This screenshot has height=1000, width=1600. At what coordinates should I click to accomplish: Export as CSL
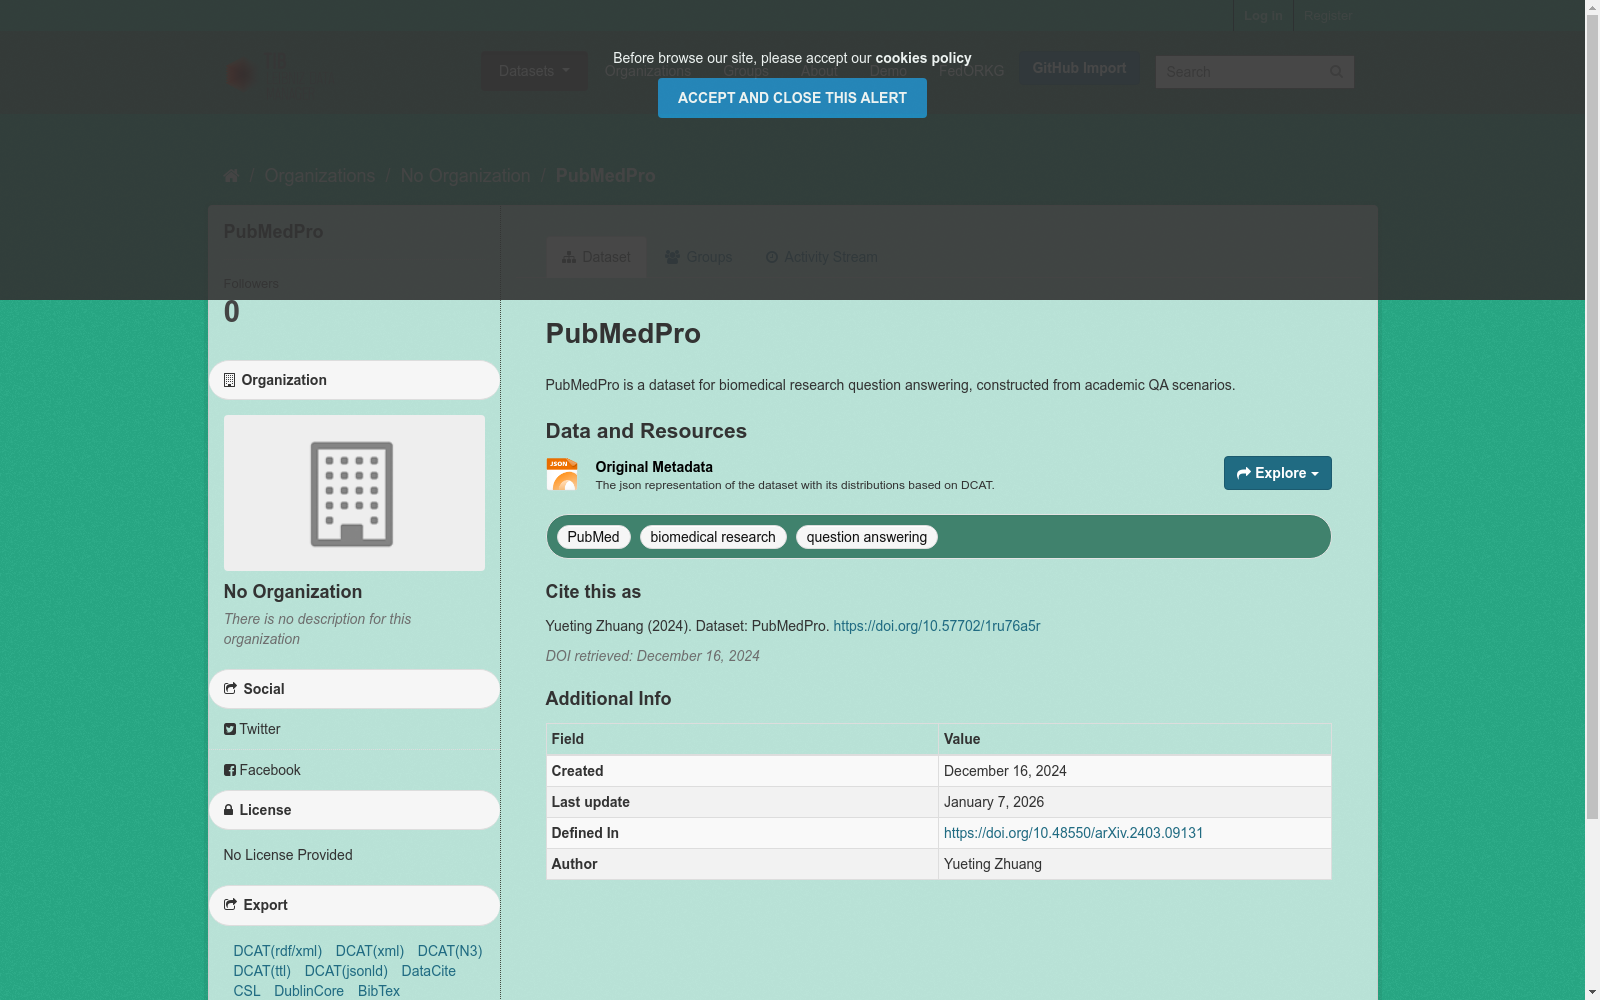(x=247, y=991)
